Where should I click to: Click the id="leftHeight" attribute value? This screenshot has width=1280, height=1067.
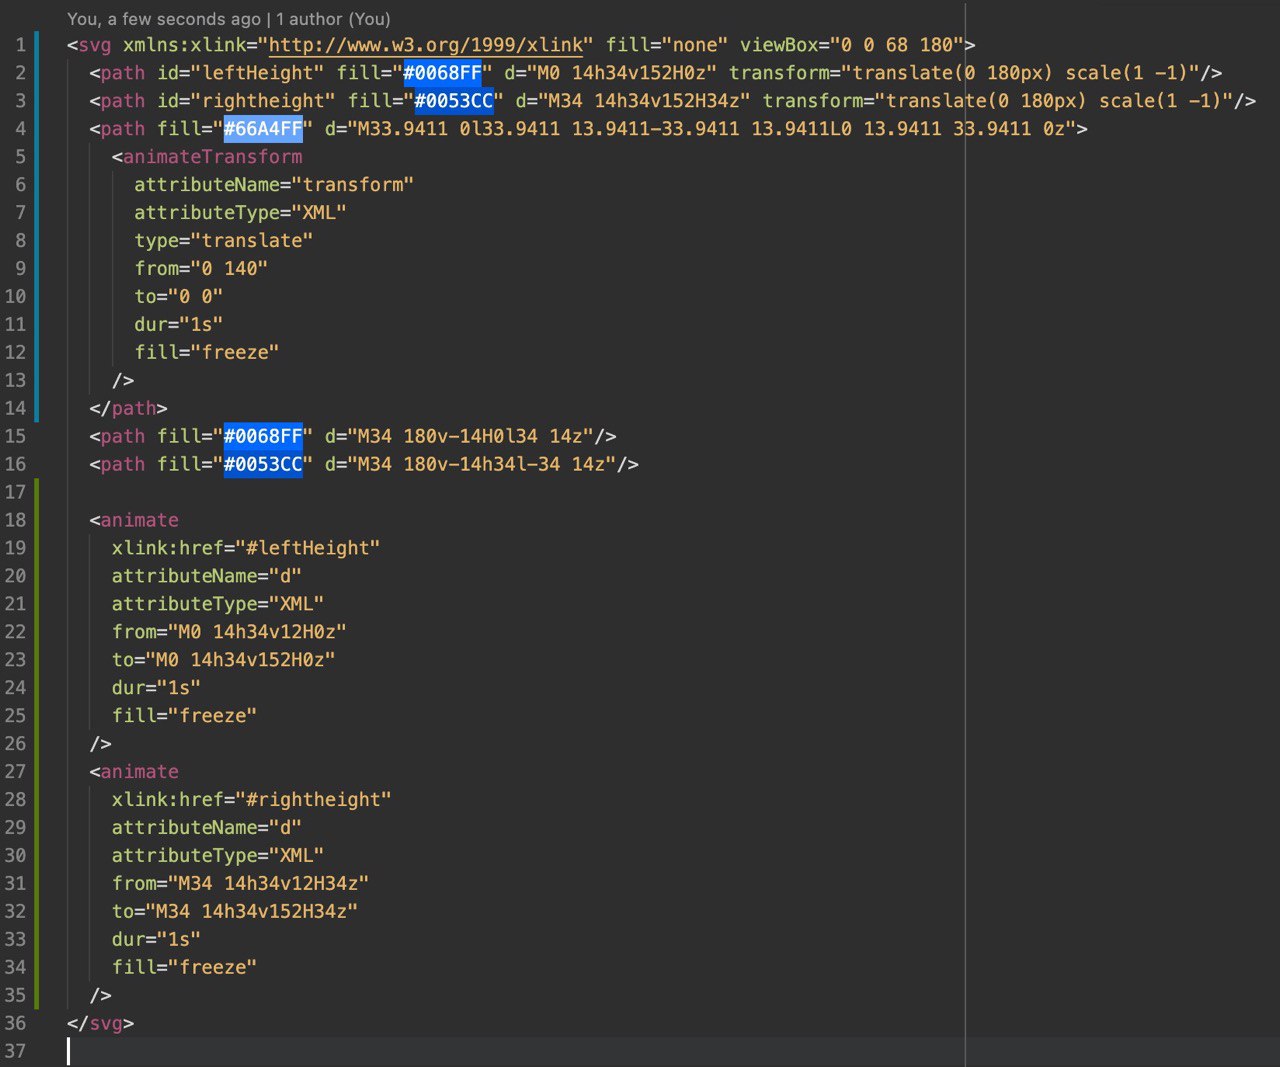coord(258,73)
